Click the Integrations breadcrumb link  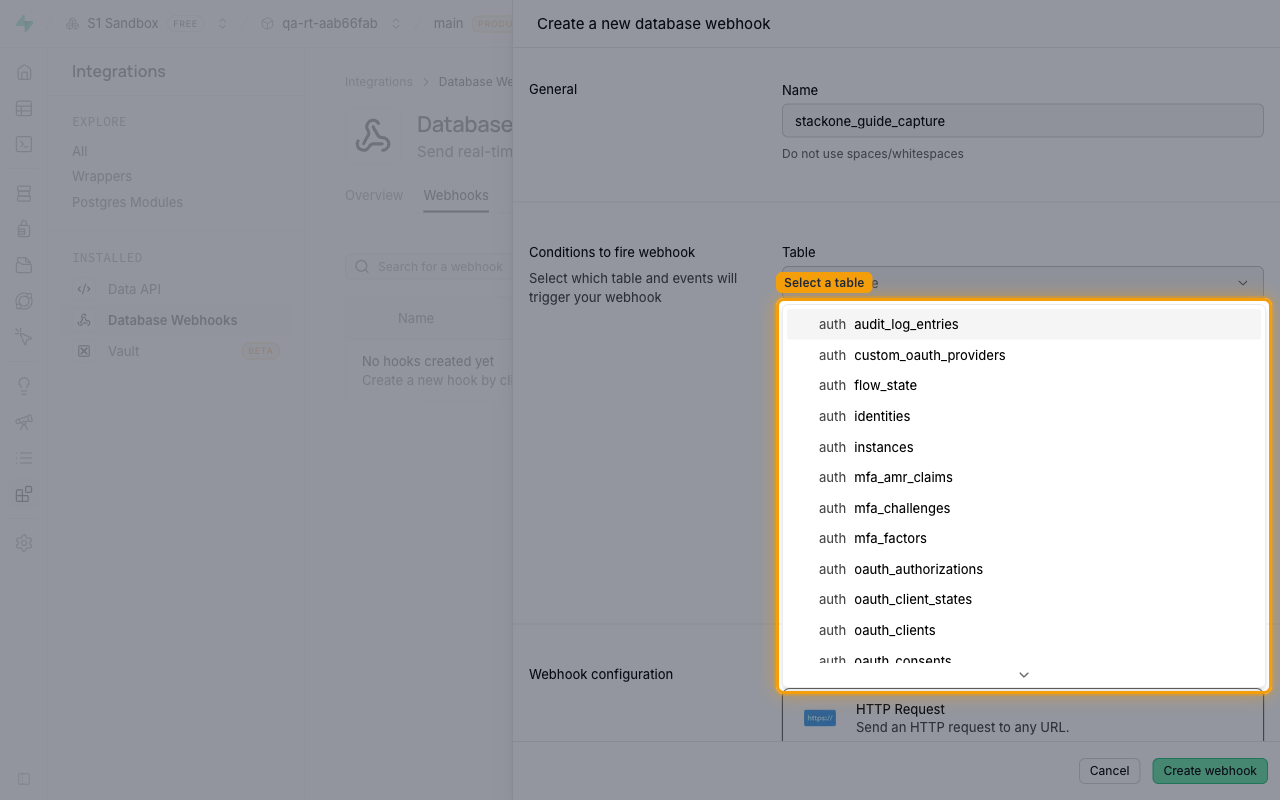pyautogui.click(x=379, y=82)
